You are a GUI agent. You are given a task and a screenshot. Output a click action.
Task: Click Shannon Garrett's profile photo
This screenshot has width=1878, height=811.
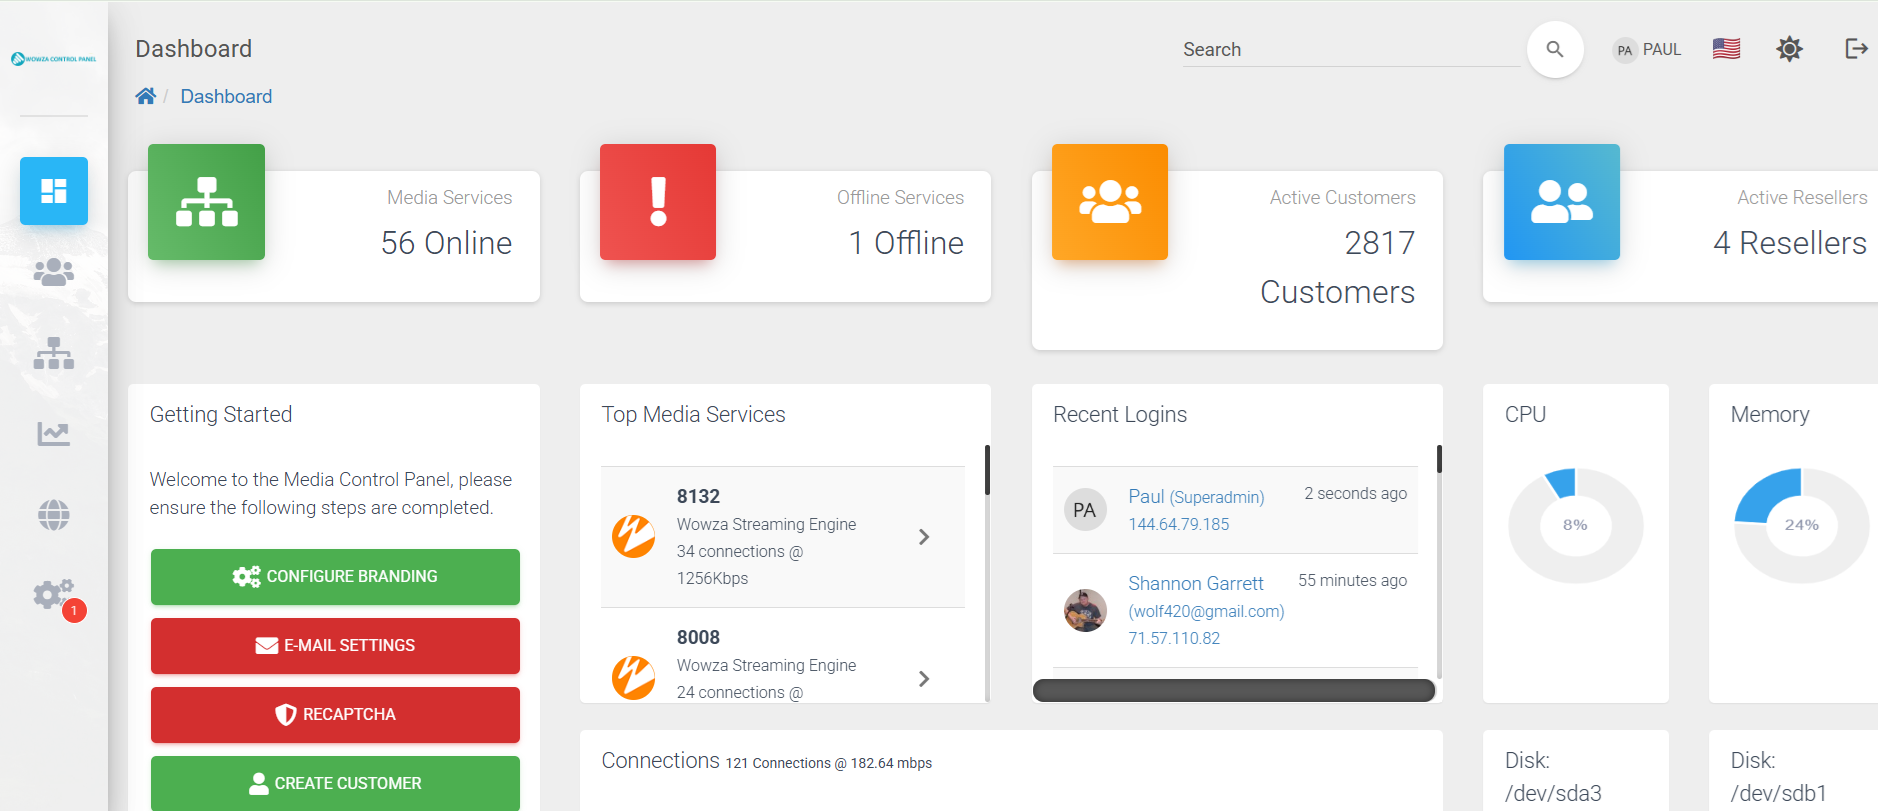(1085, 610)
